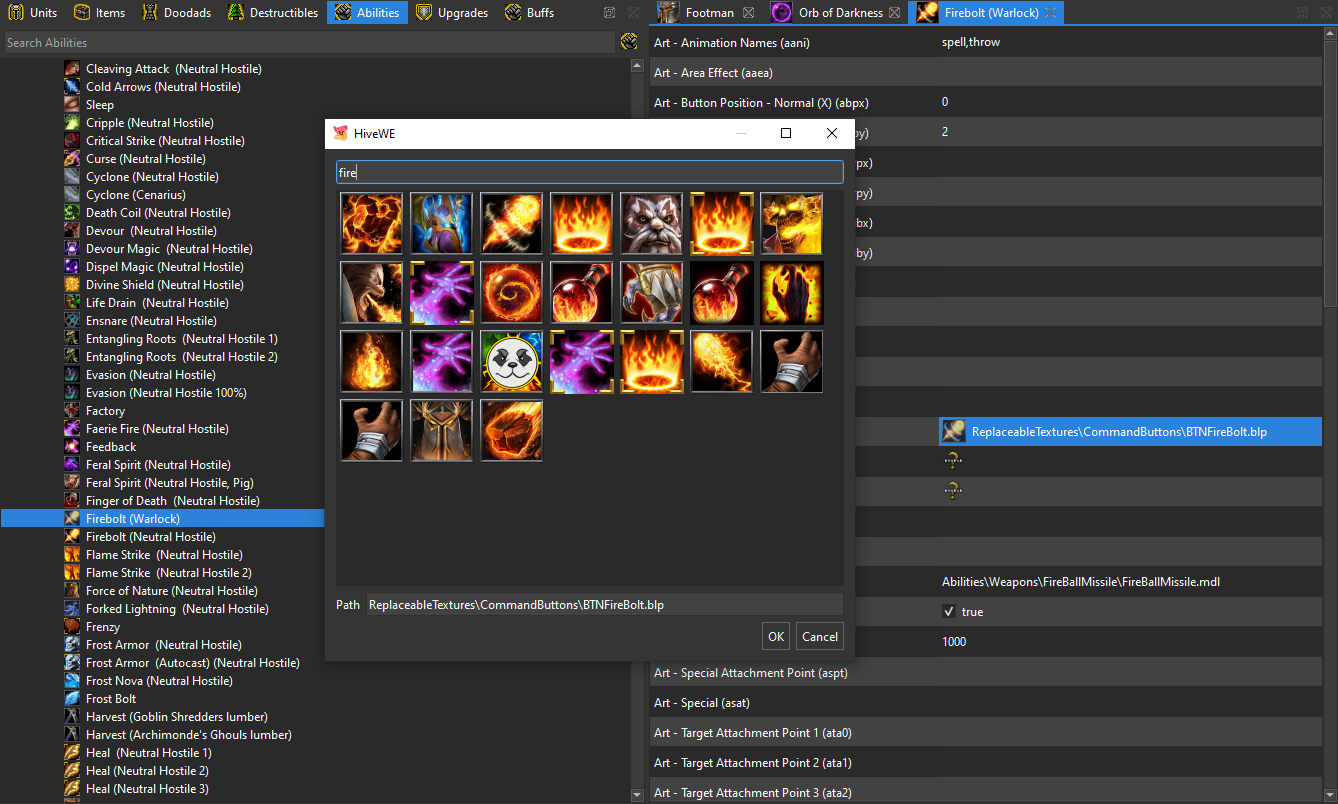Click the gold fist filter icon beside search

629,42
